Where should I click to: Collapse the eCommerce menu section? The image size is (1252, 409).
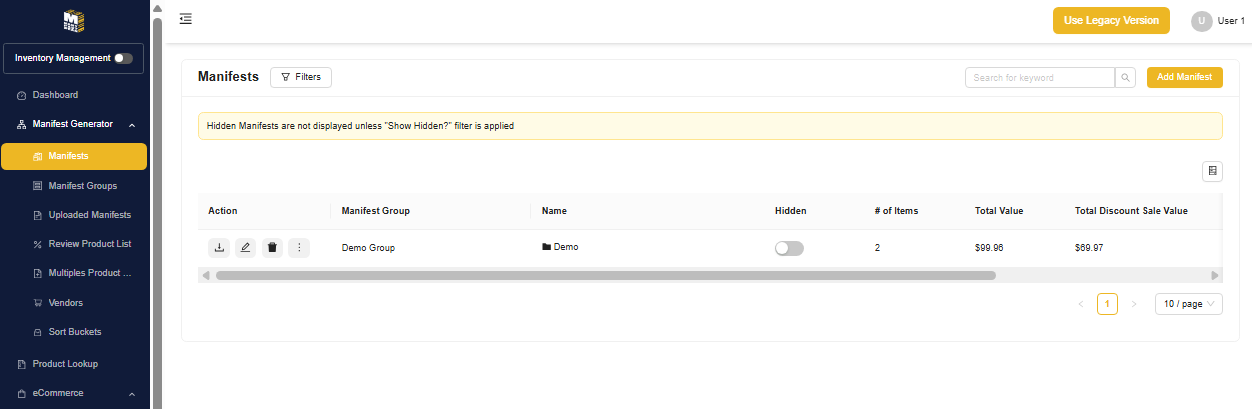click(x=132, y=394)
